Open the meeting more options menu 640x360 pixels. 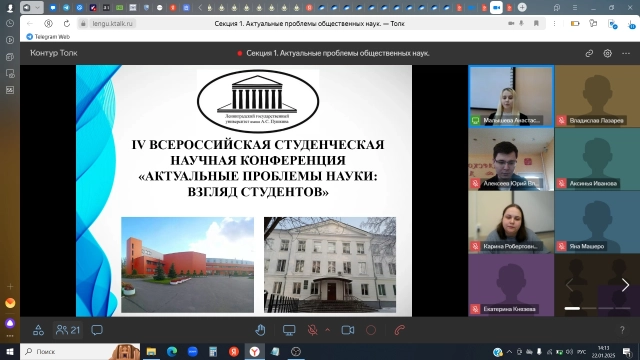(626, 53)
